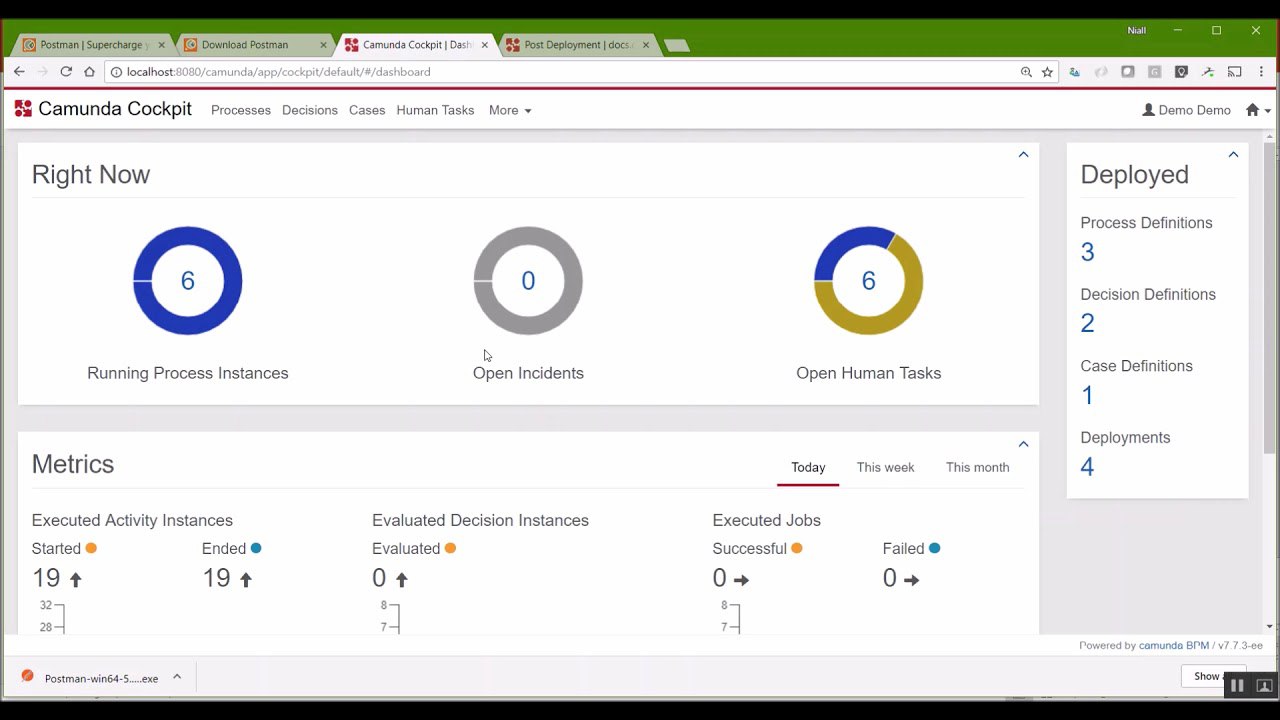The height and width of the screenshot is (720, 1280).
Task: Open the Process Definitions count link
Action: [x=1087, y=252]
